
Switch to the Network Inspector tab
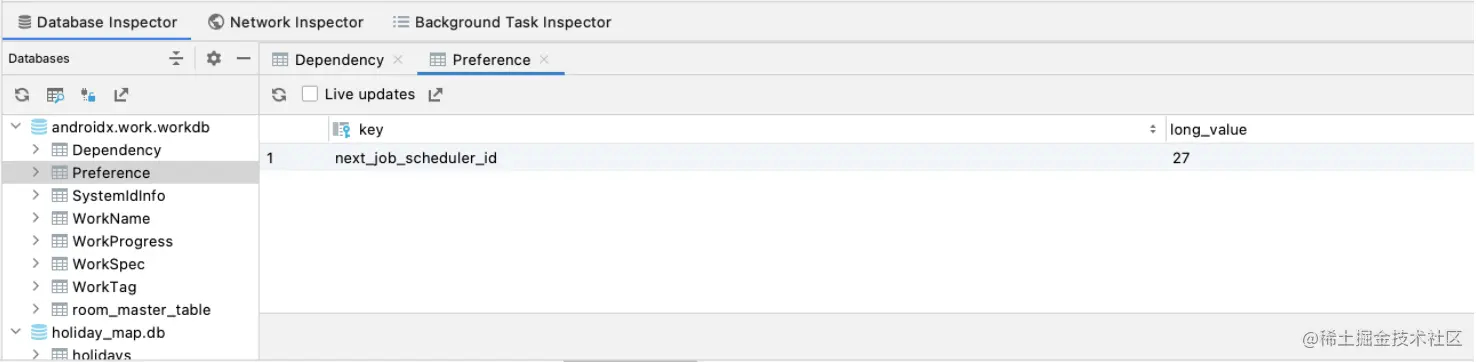(x=286, y=21)
